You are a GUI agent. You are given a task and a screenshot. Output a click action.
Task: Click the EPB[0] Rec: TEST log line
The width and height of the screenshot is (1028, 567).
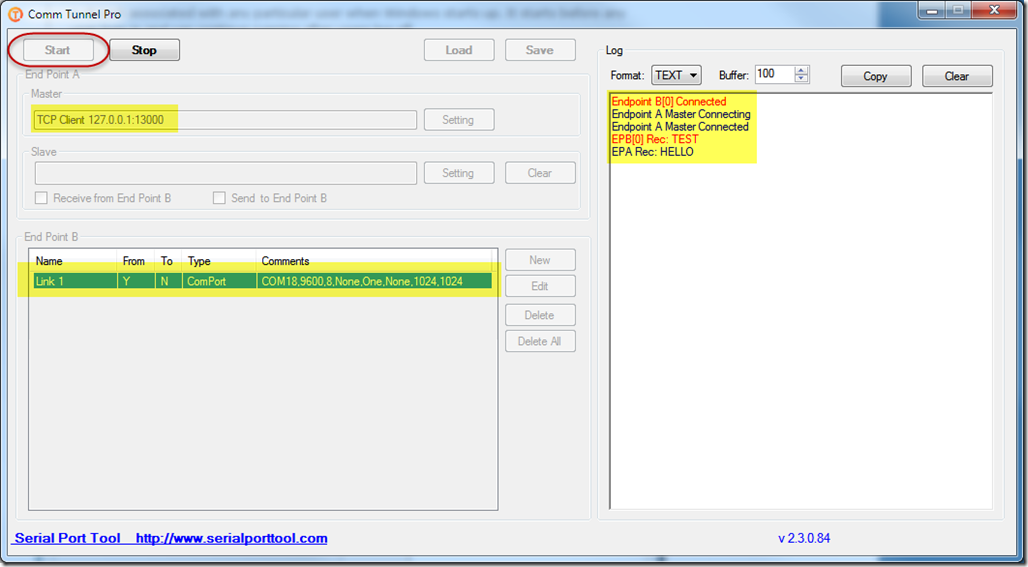click(x=654, y=139)
